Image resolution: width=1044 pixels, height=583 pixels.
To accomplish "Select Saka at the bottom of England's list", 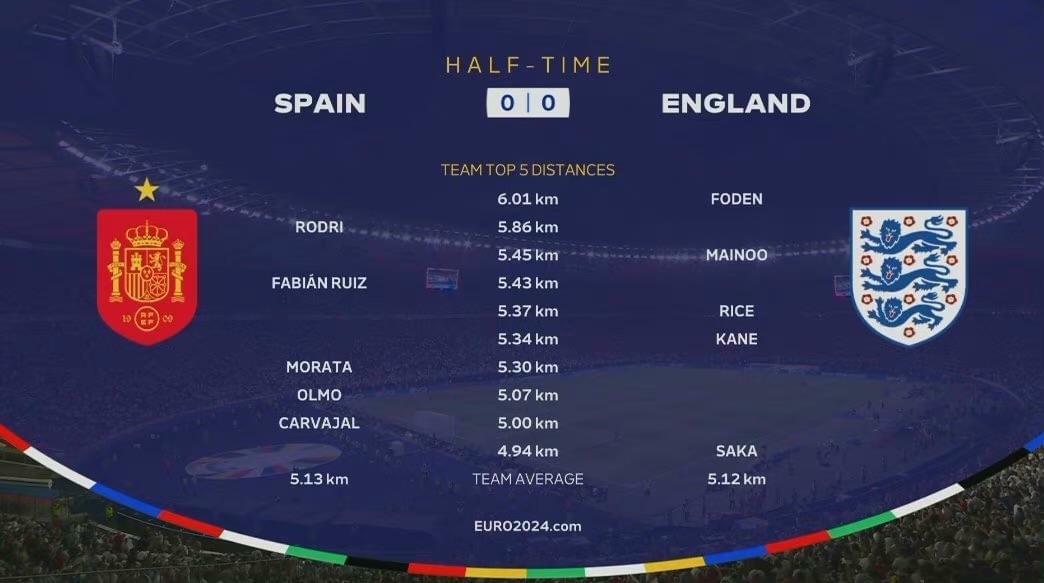I will 736,451.
